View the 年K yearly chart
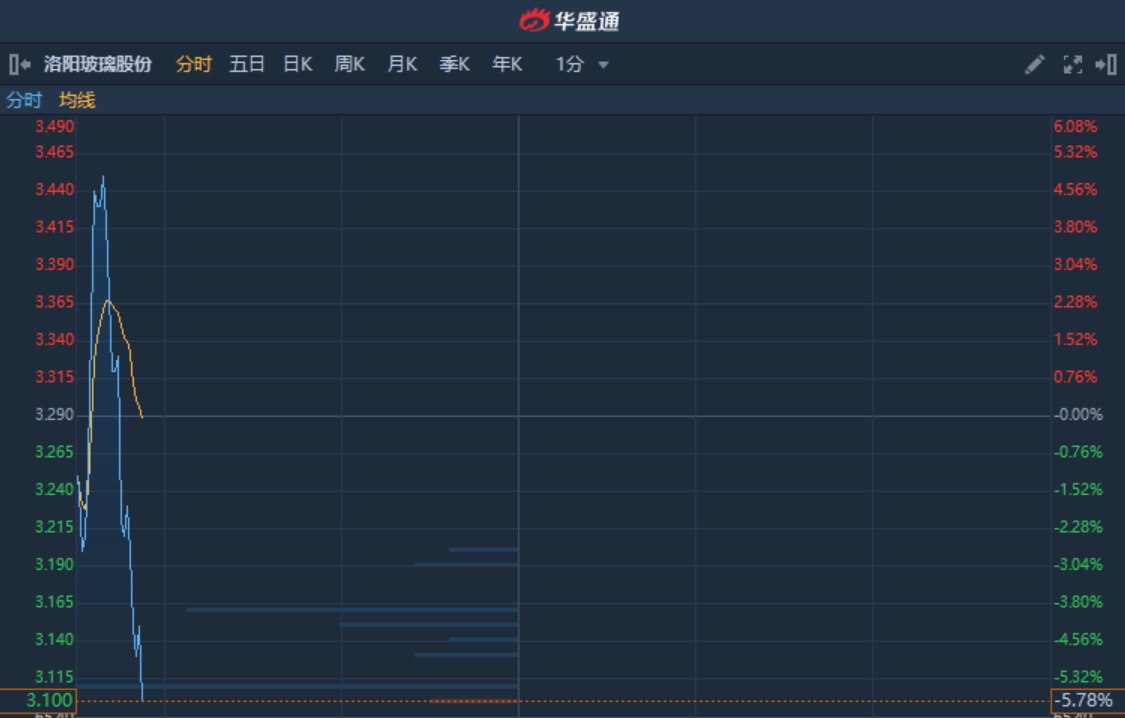Viewport: 1125px width, 718px height. 507,65
